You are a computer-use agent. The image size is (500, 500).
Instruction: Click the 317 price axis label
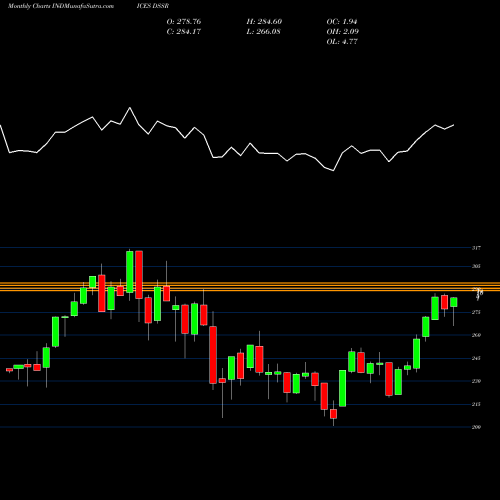(476, 248)
